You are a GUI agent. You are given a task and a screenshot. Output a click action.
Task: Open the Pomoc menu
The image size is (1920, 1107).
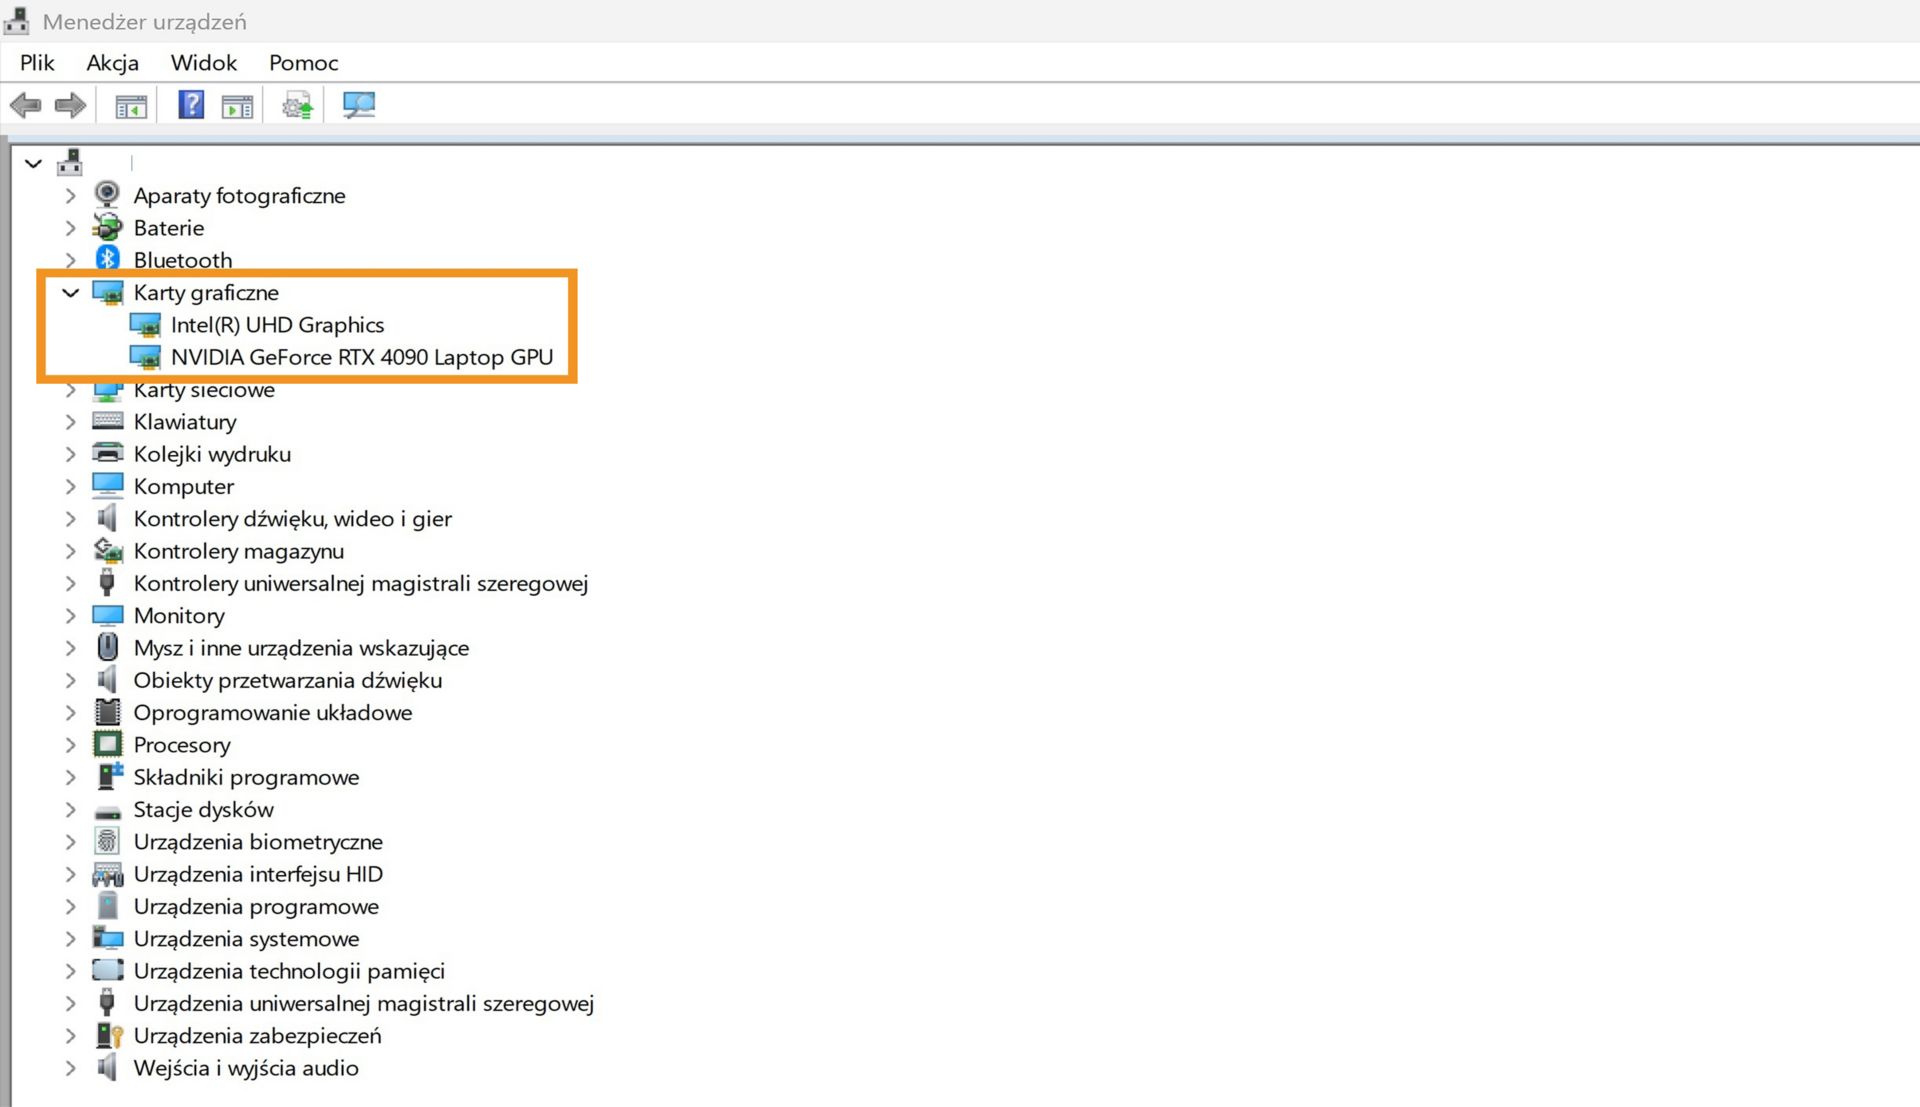[303, 63]
